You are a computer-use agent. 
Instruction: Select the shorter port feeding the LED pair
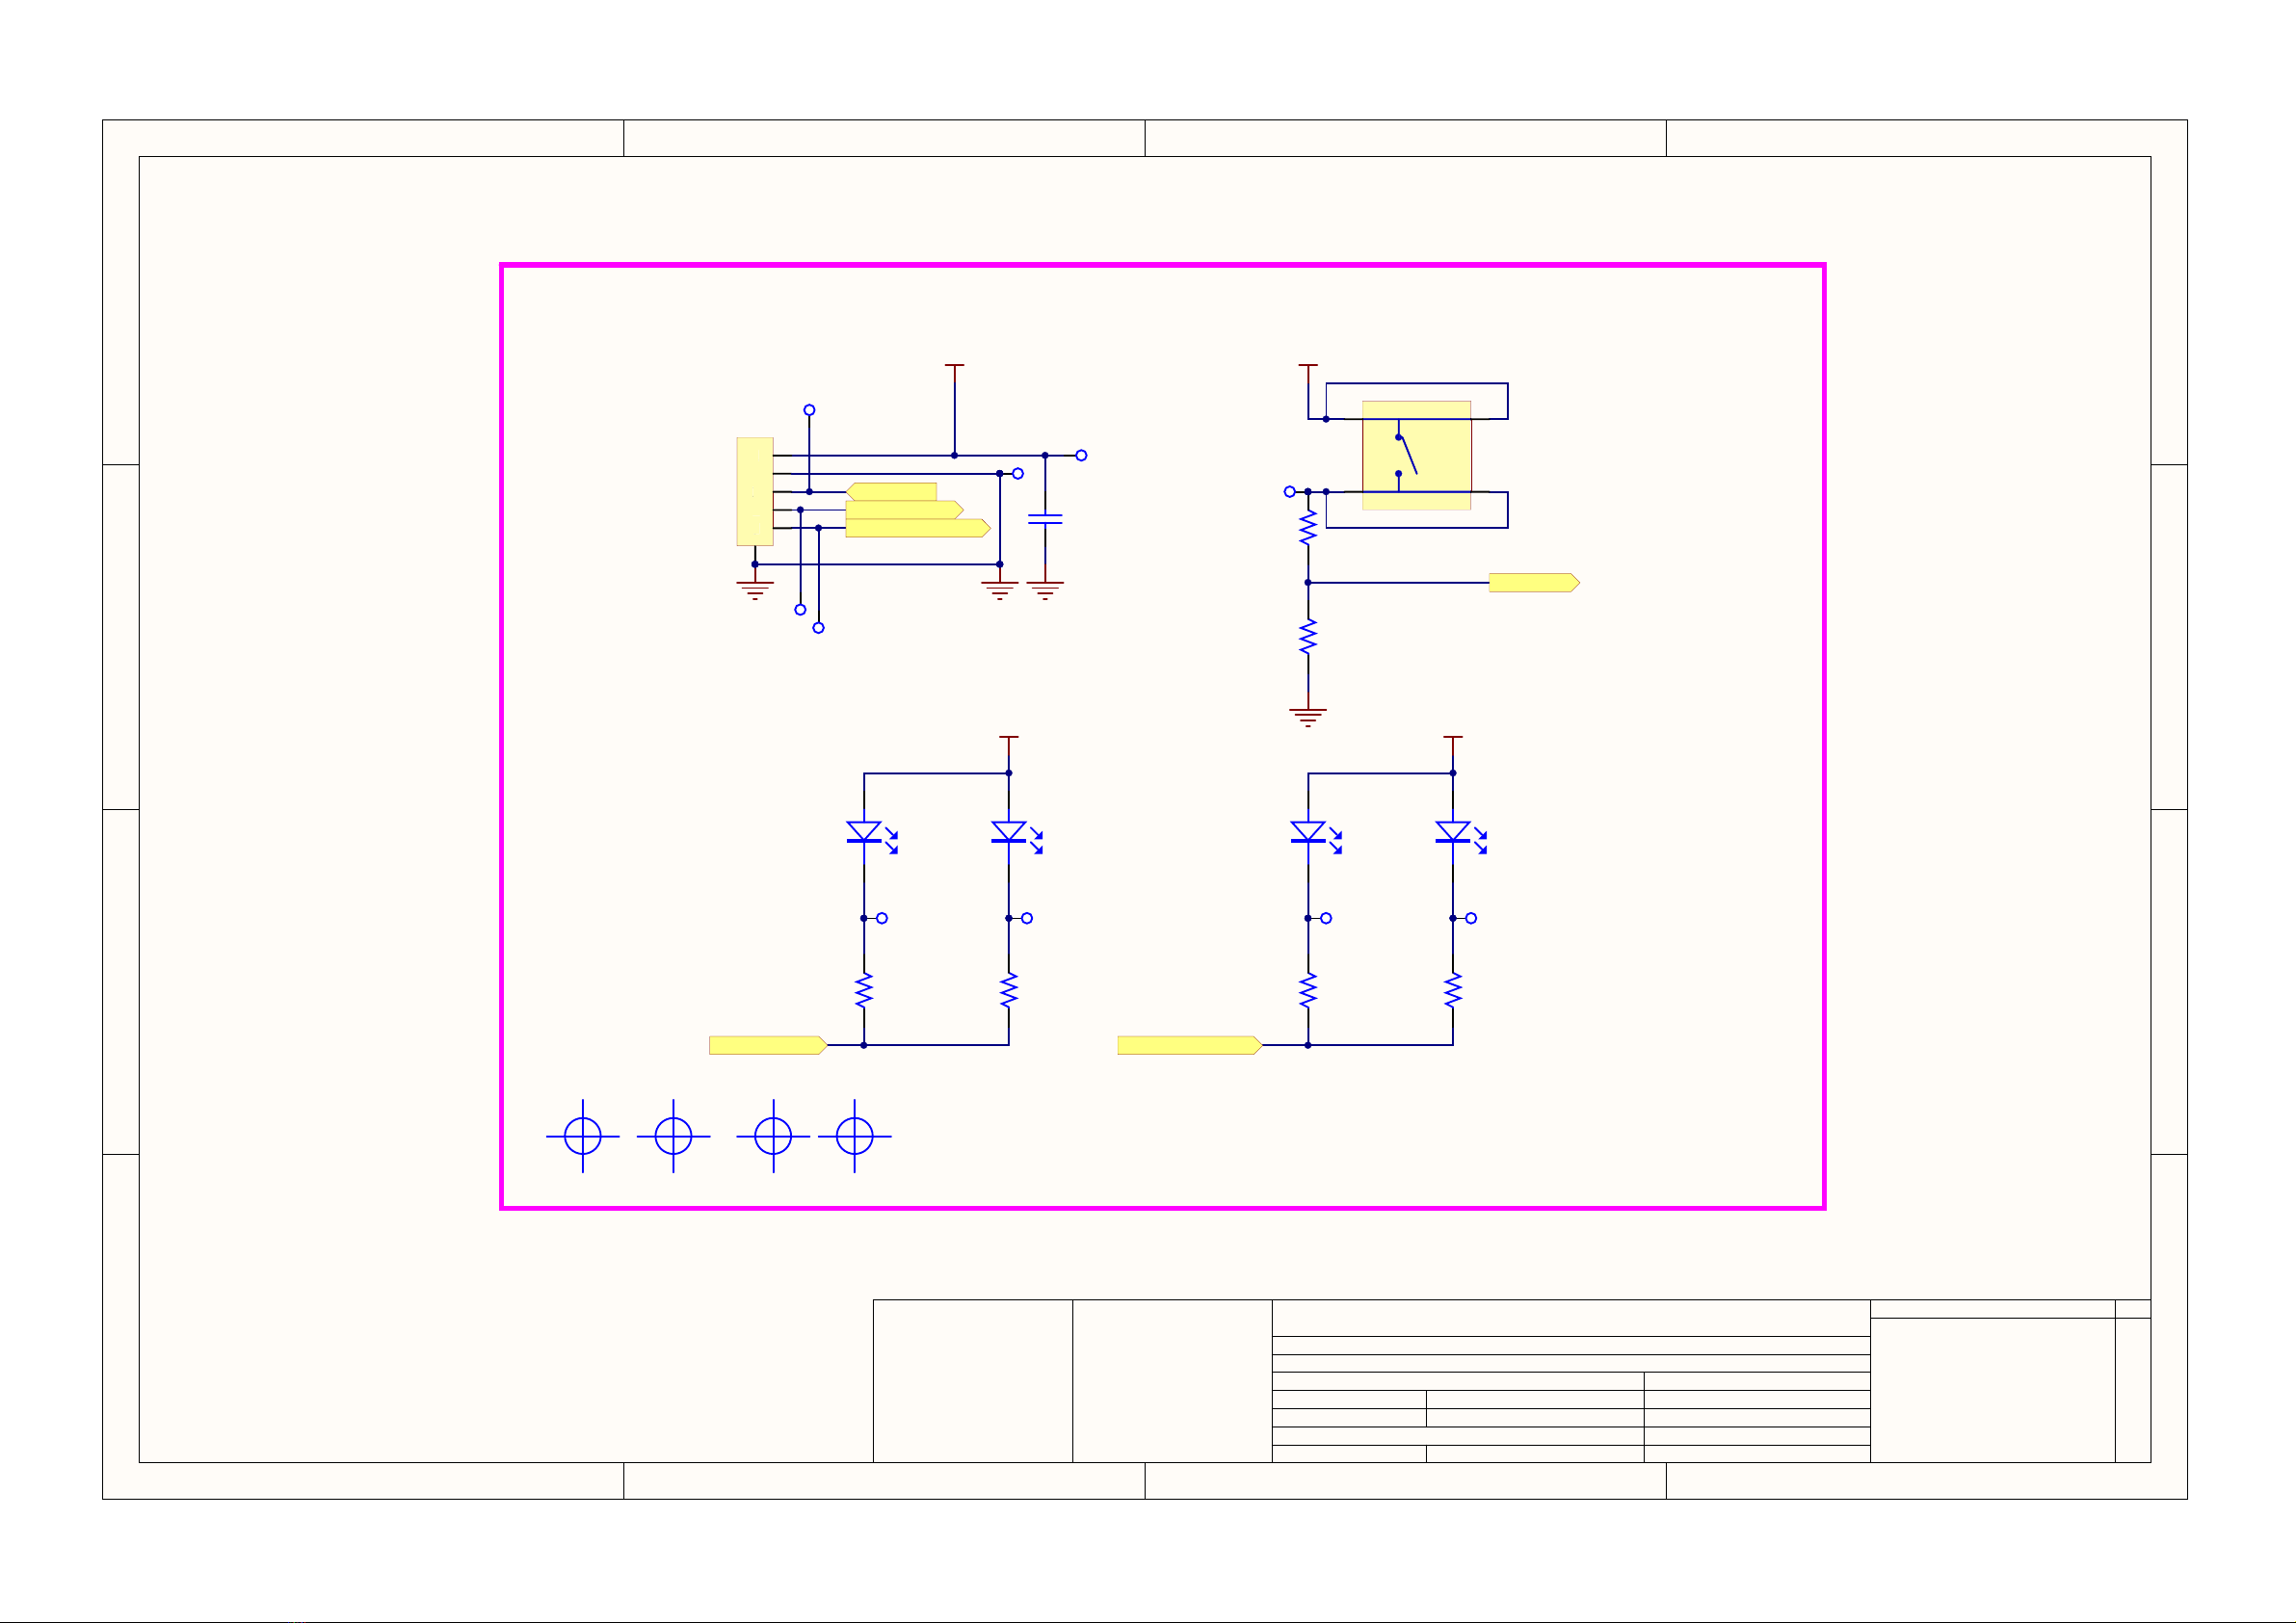pyautogui.click(x=768, y=1045)
